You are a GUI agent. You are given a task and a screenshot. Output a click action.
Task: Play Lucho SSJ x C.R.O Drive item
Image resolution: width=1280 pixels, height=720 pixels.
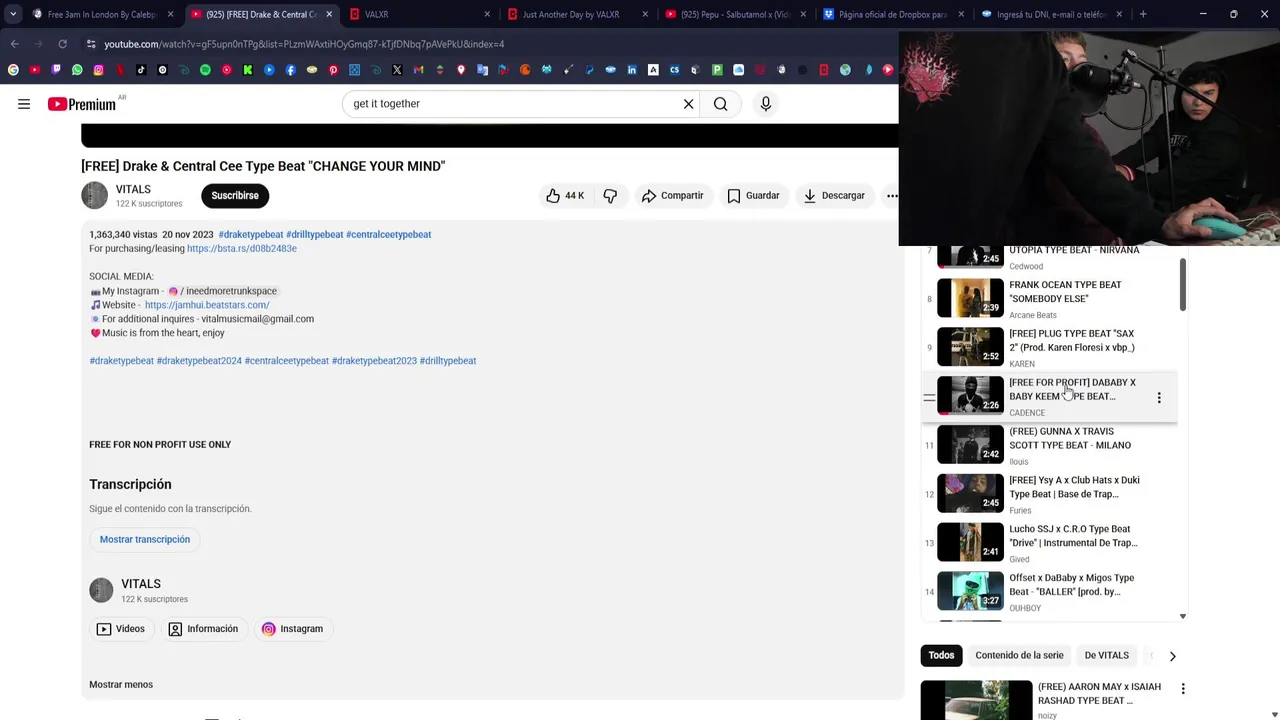[x=1048, y=543]
